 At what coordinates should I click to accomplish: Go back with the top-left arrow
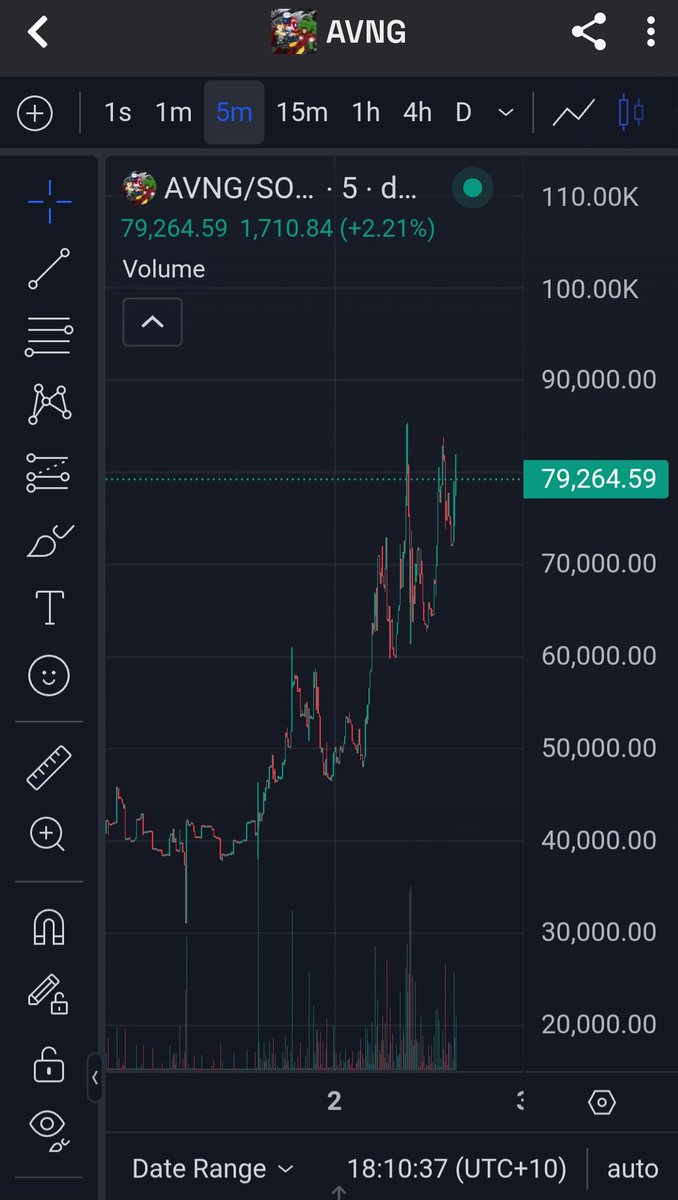[x=37, y=32]
